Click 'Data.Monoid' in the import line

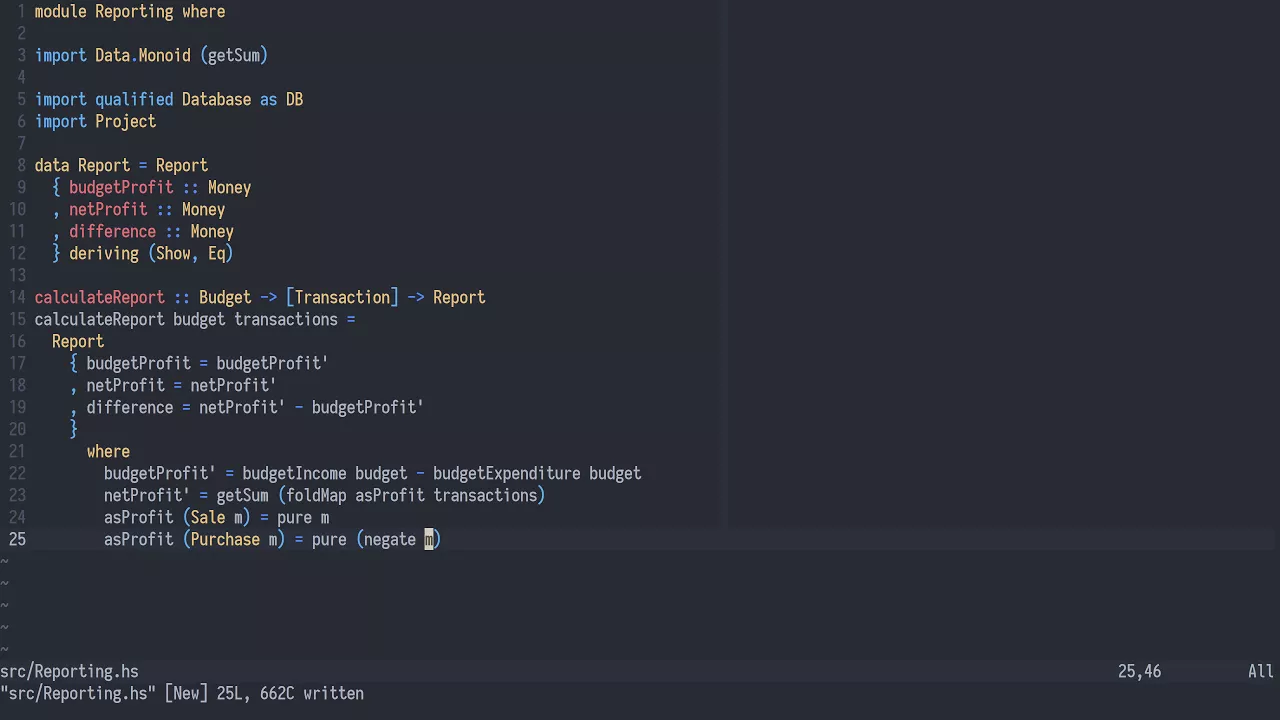click(x=143, y=56)
